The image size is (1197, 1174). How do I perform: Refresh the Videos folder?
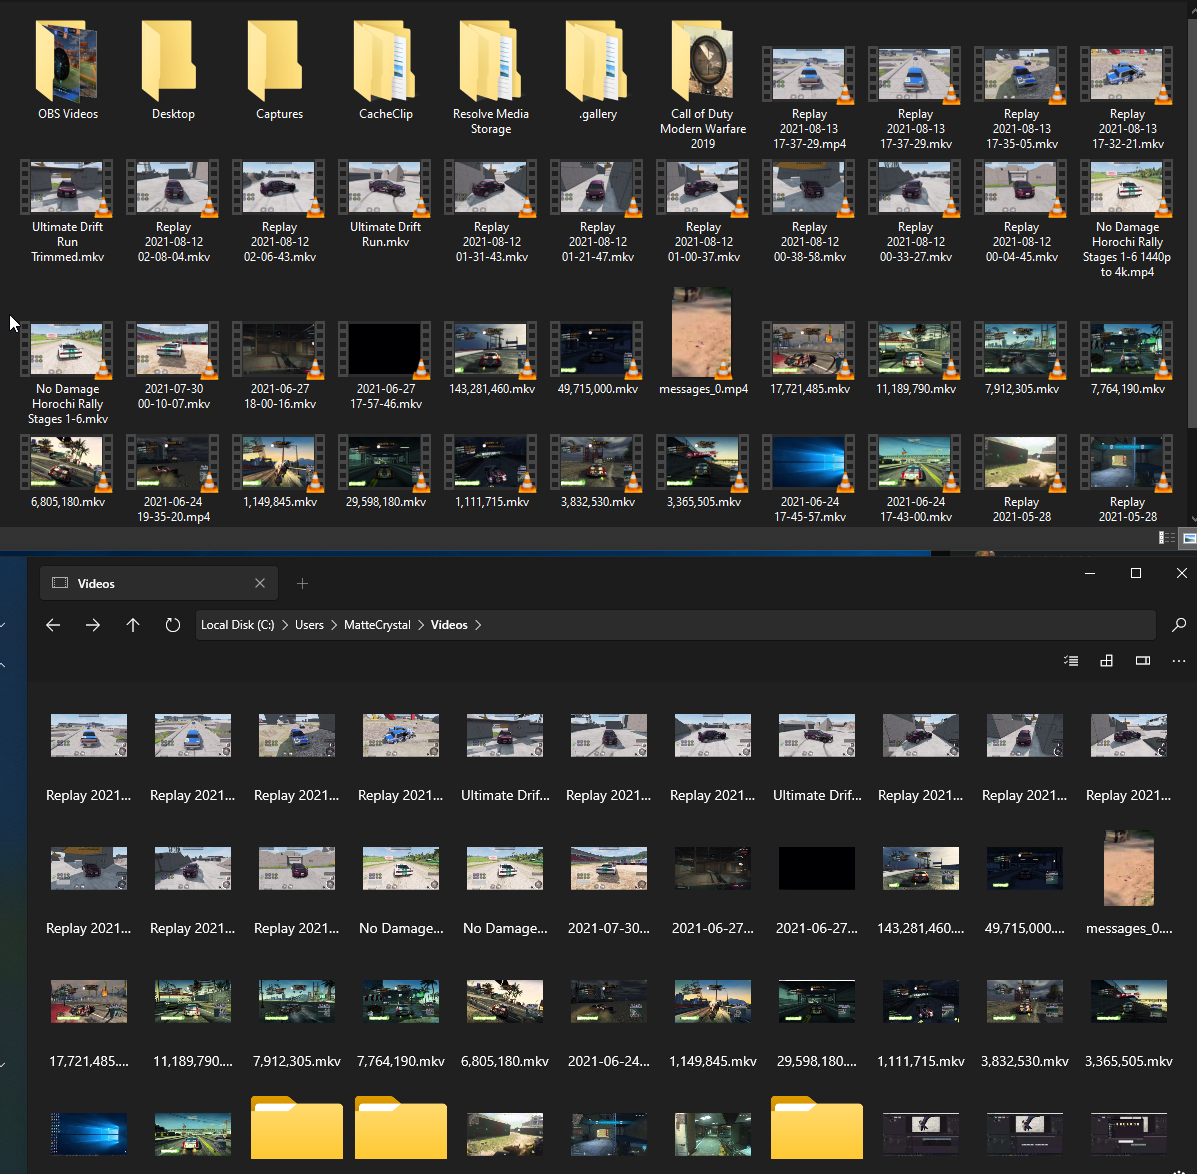coord(173,625)
